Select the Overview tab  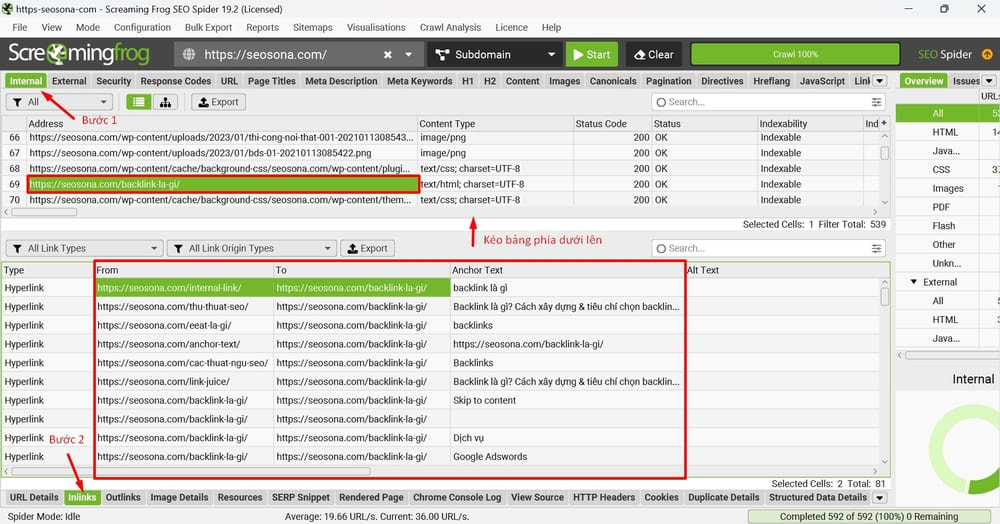click(923, 81)
